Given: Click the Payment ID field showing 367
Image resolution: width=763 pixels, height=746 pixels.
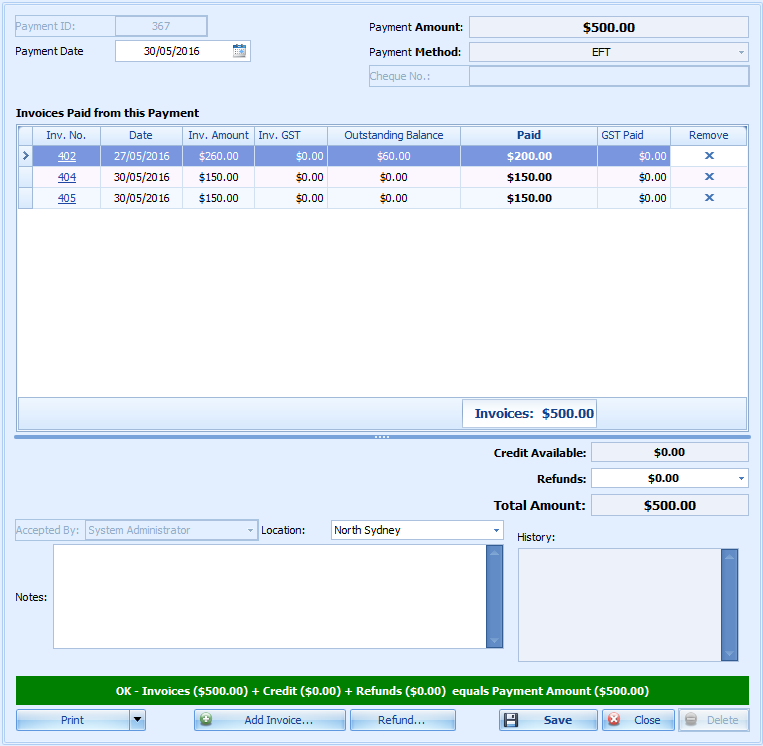Looking at the screenshot, I should pyautogui.click(x=161, y=26).
